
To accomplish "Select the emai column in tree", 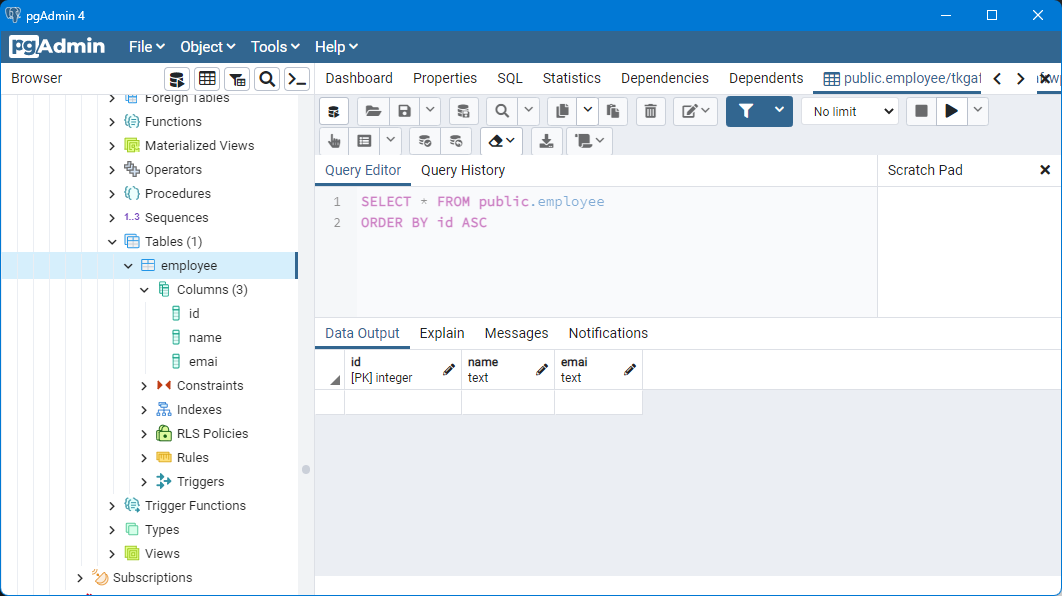I will tap(203, 362).
